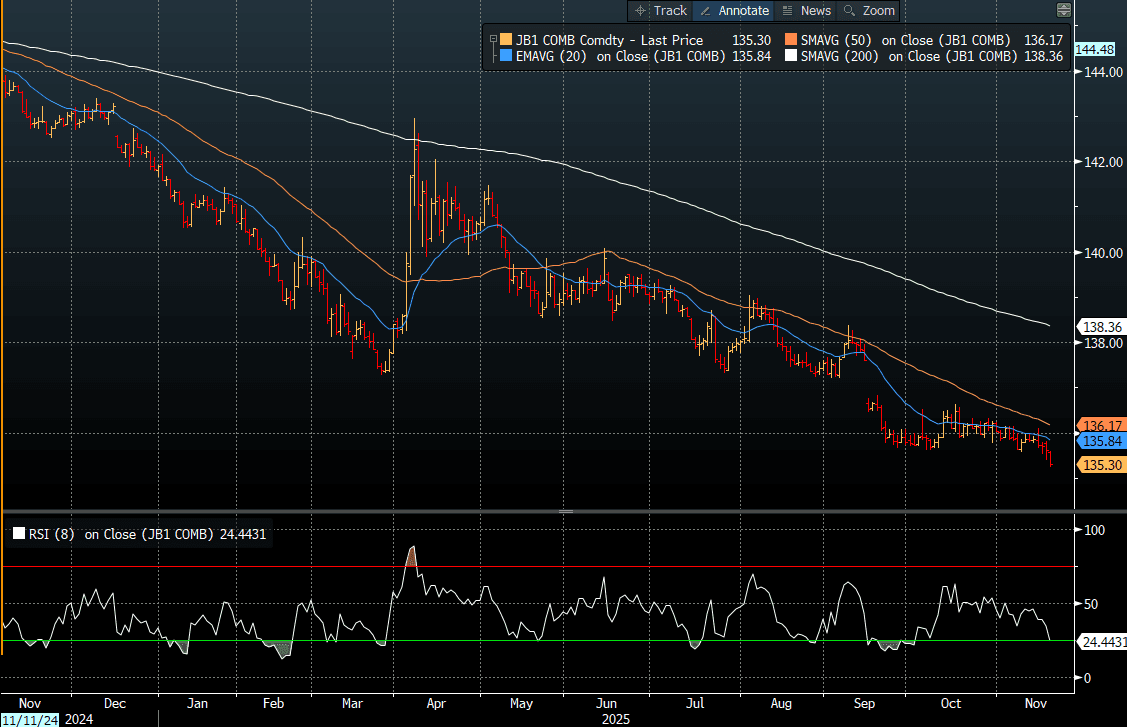Select the EMAVG (20) on Close legend label
The width and height of the screenshot is (1127, 727).
coord(620,57)
